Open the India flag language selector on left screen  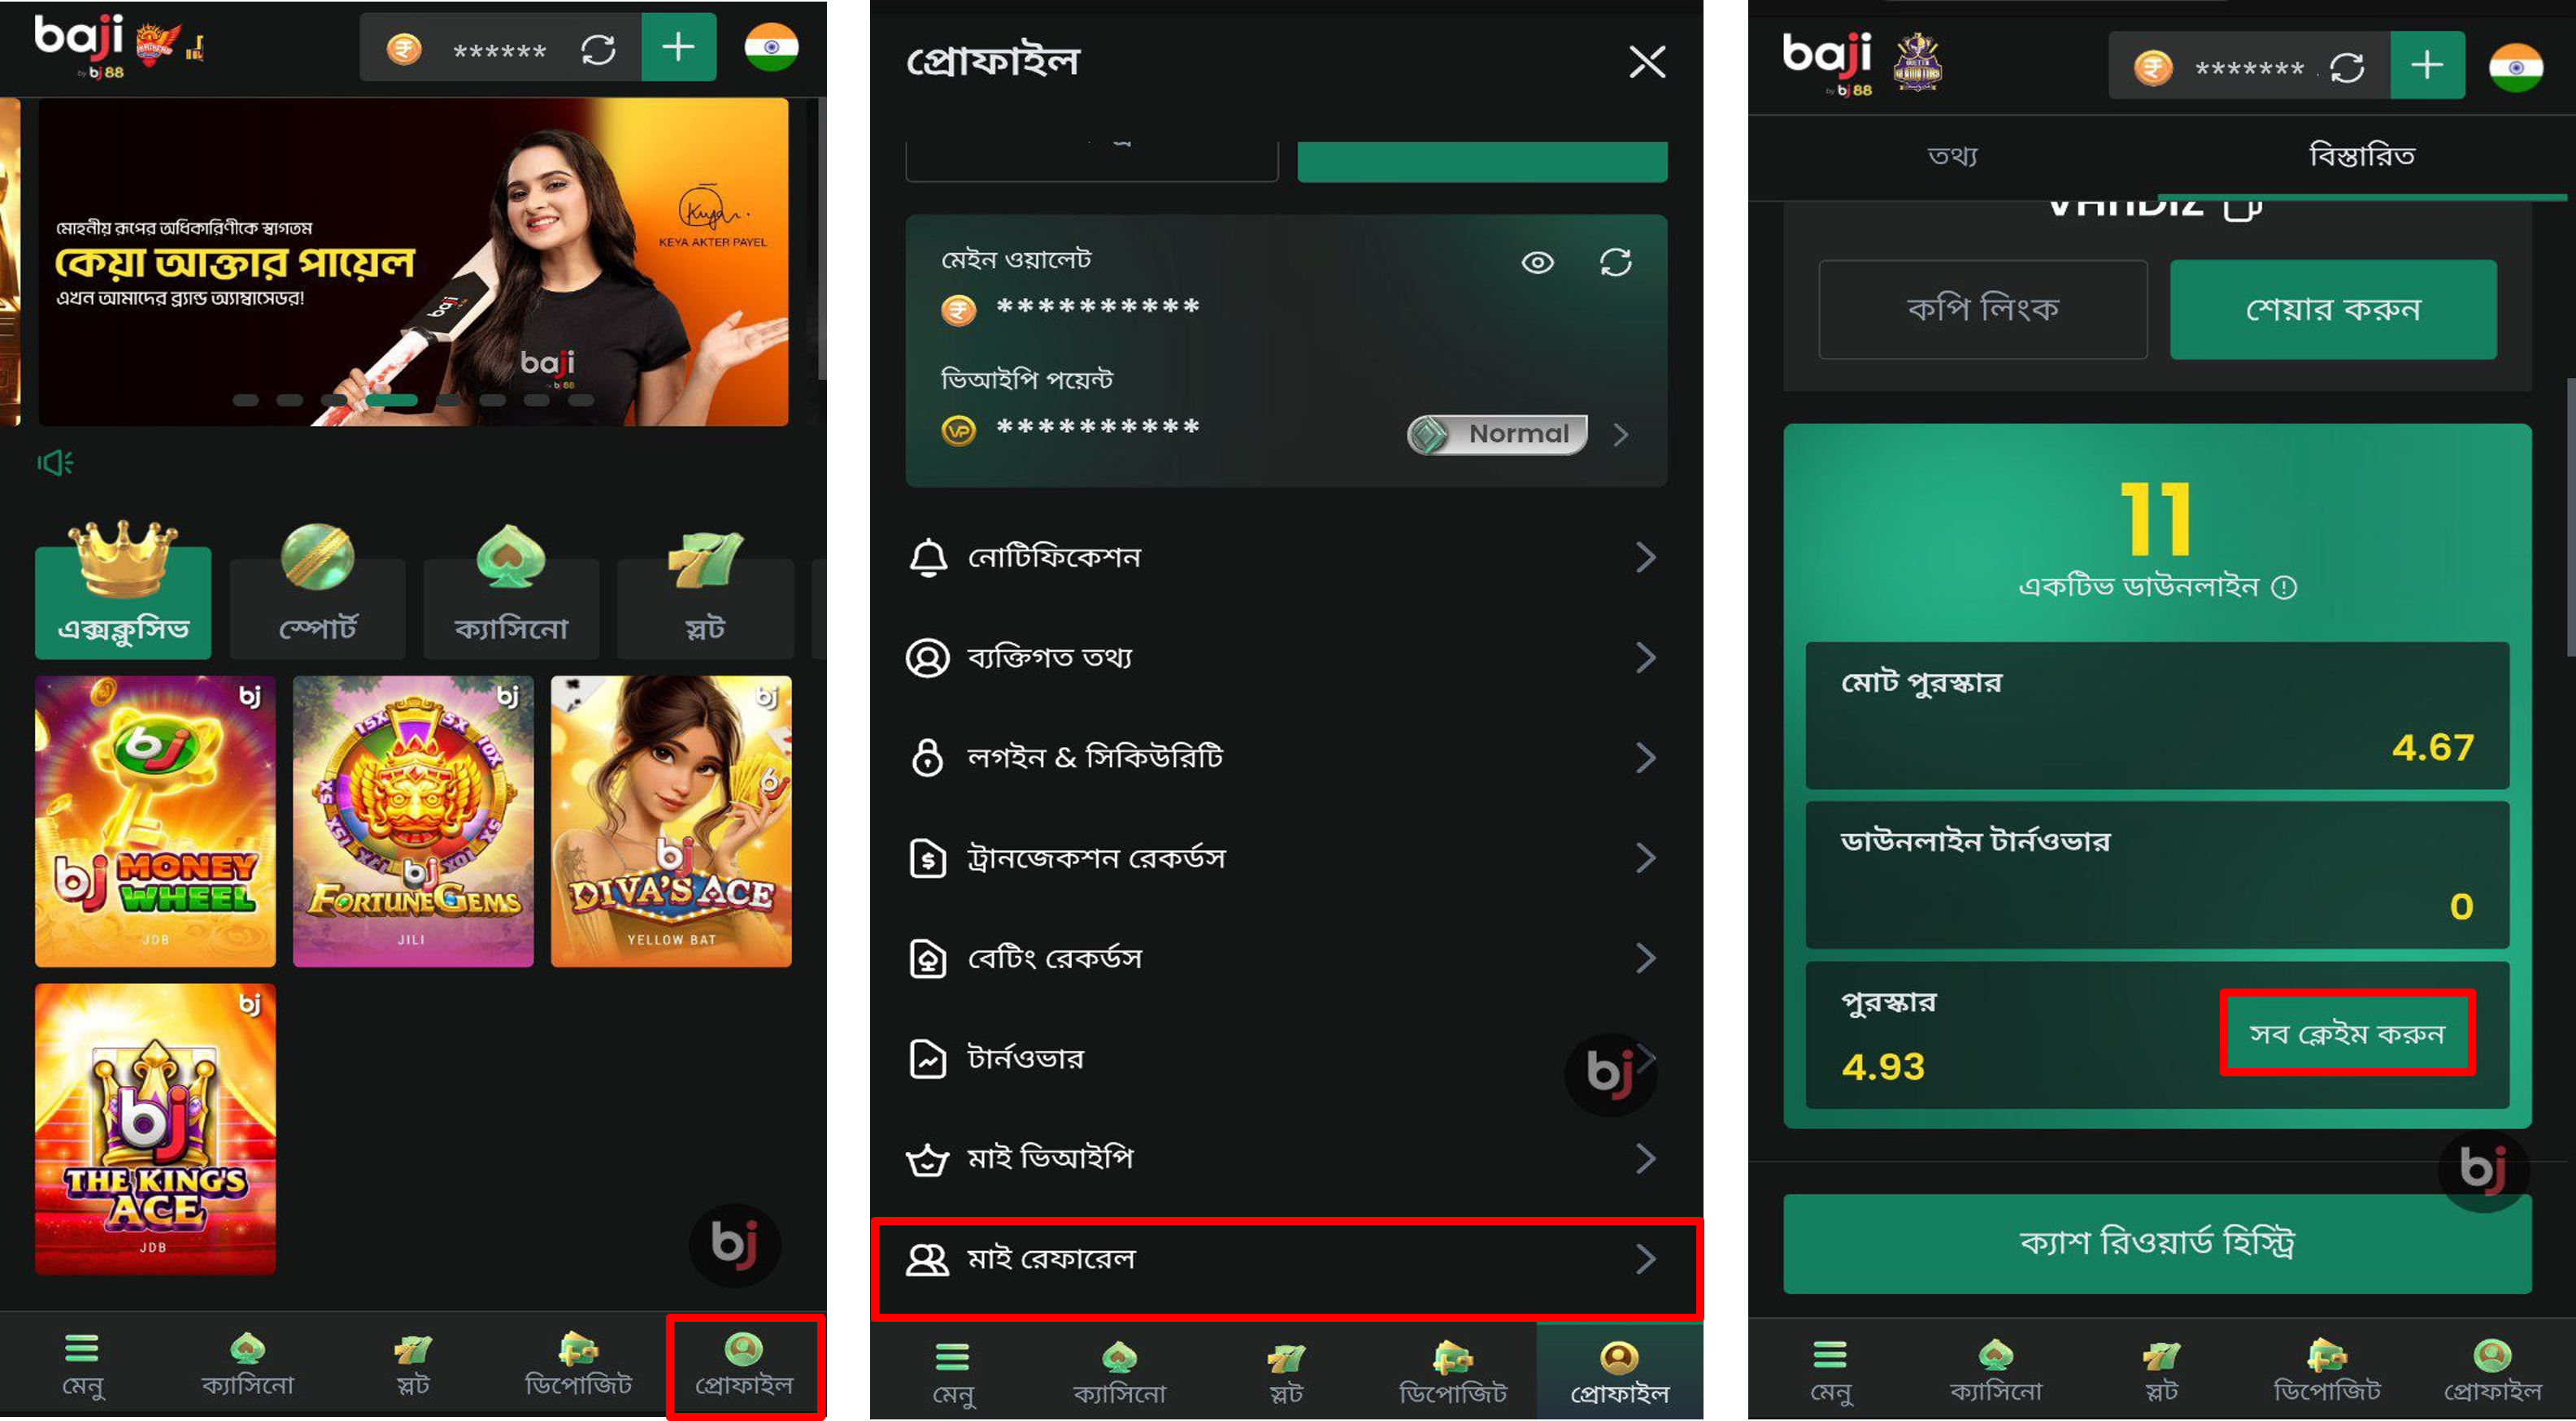pyautogui.click(x=771, y=47)
